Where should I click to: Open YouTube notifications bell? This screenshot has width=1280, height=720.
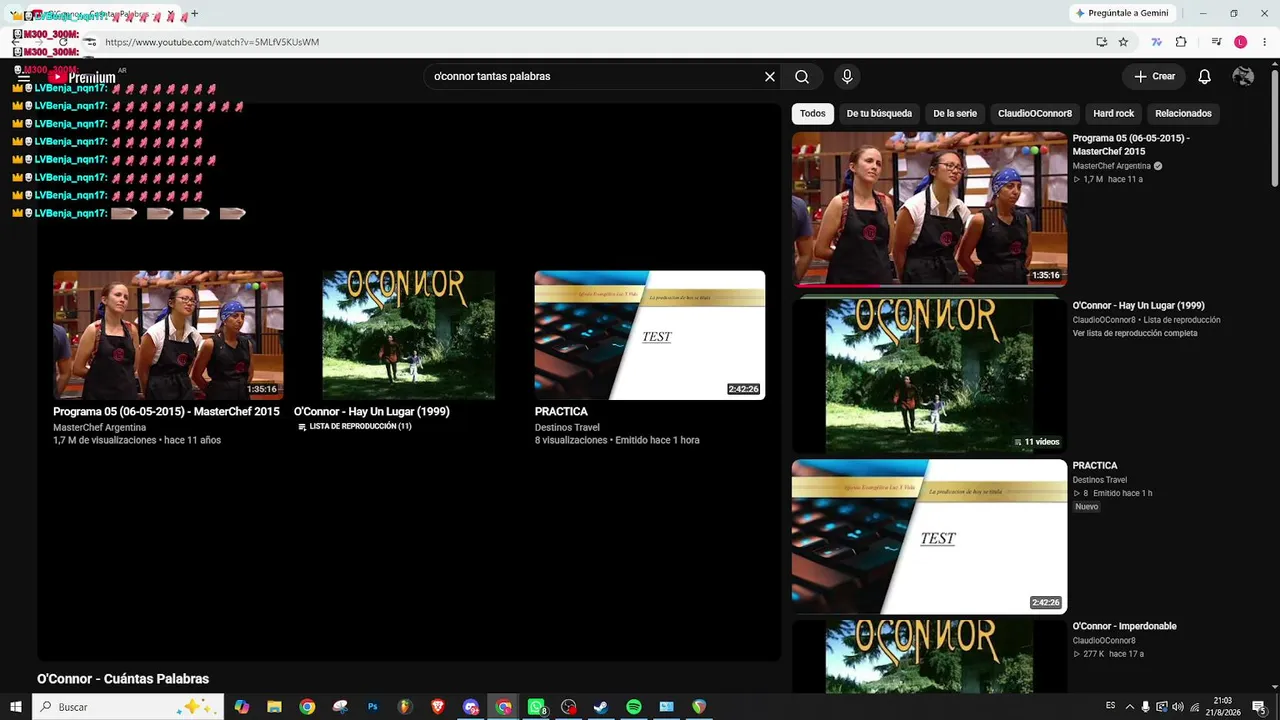[x=1205, y=77]
